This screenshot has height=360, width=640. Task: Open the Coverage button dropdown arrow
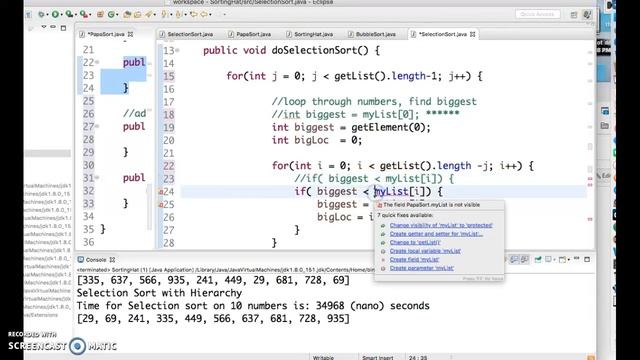(x=76, y=15)
